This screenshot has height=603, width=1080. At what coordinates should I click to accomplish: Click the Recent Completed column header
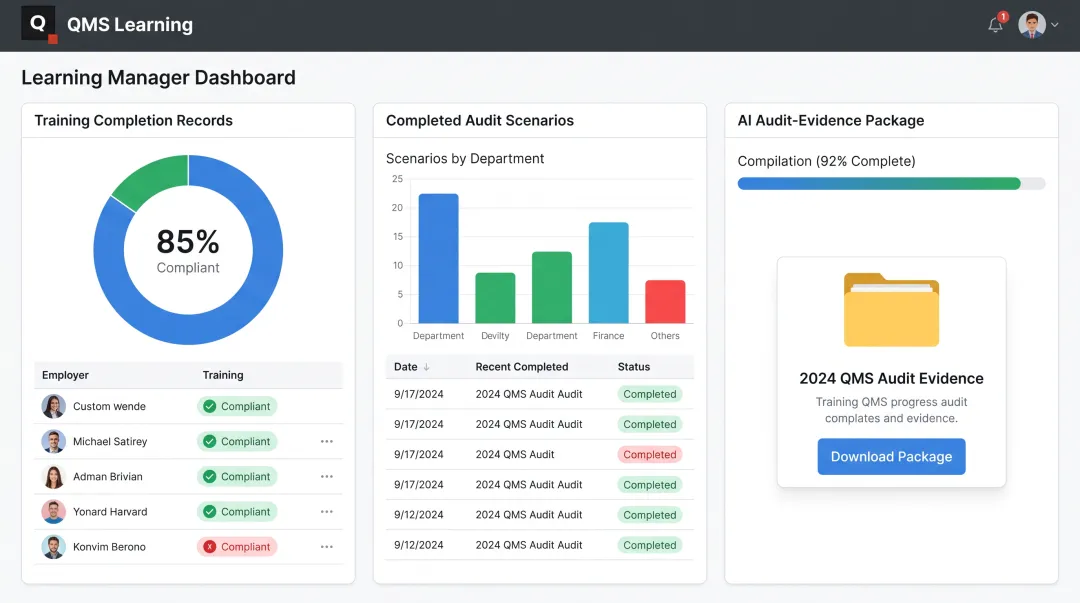pos(521,367)
